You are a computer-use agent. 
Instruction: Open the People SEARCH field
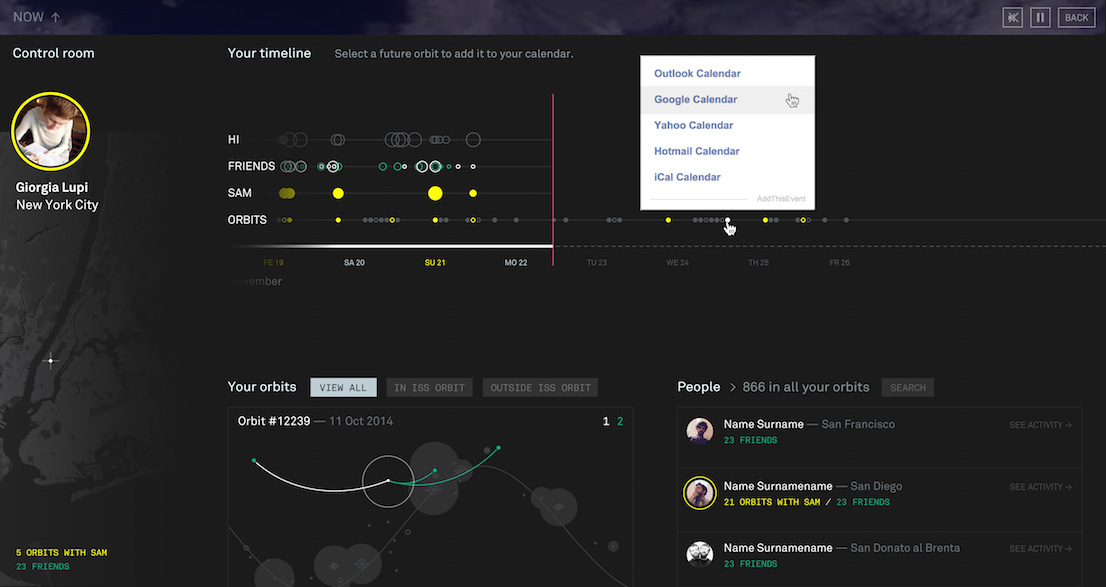tap(908, 387)
